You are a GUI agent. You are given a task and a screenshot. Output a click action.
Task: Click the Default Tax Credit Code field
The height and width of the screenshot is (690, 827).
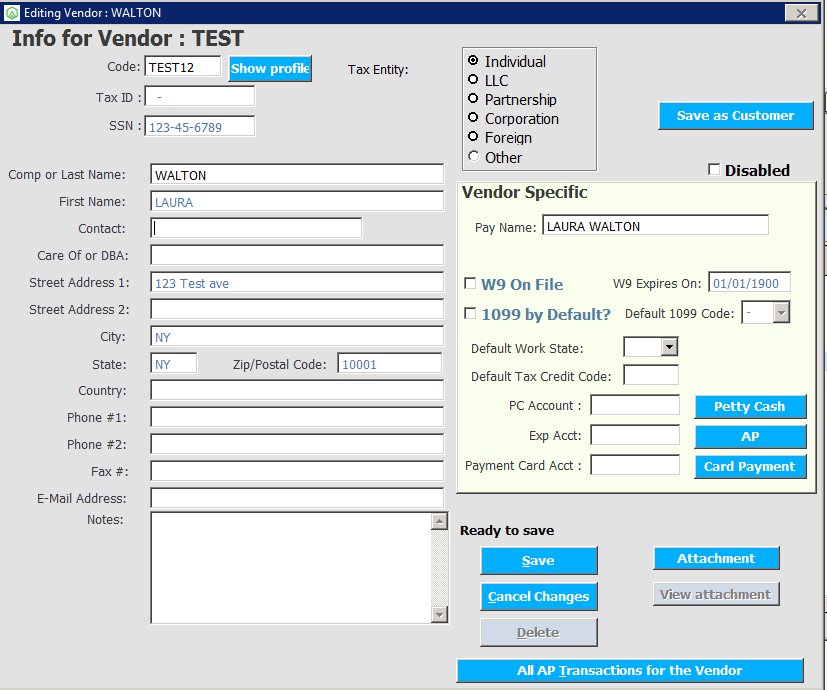(x=651, y=376)
